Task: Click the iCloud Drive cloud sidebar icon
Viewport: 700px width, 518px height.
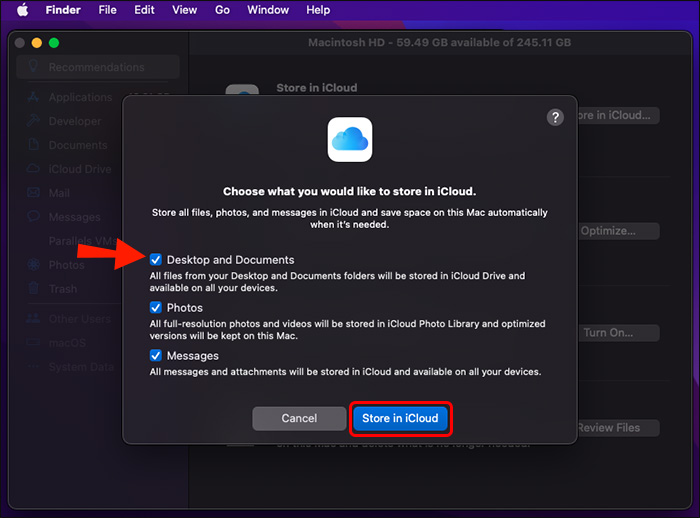Action: [x=33, y=169]
